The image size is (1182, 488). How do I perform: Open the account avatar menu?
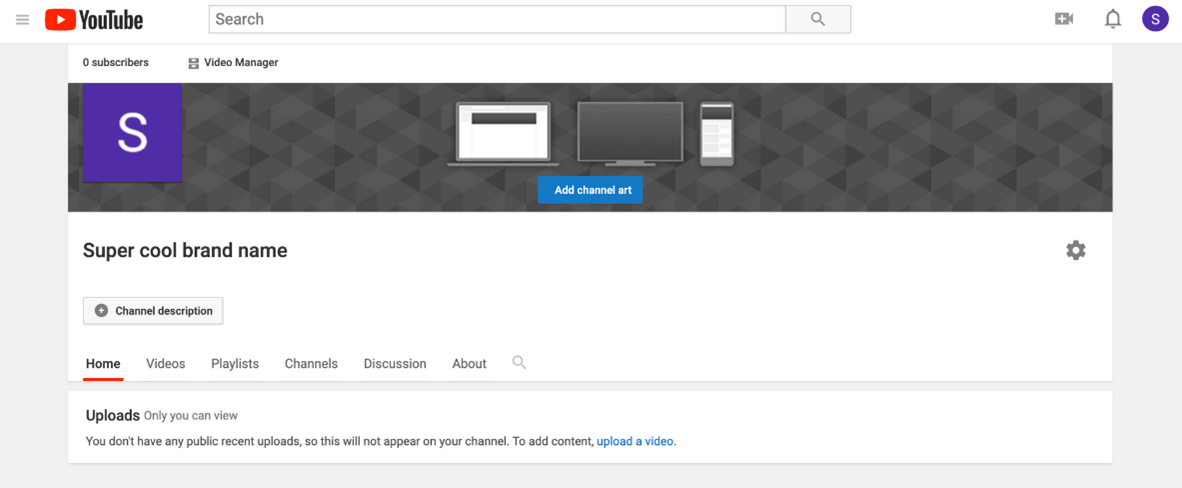[1155, 19]
